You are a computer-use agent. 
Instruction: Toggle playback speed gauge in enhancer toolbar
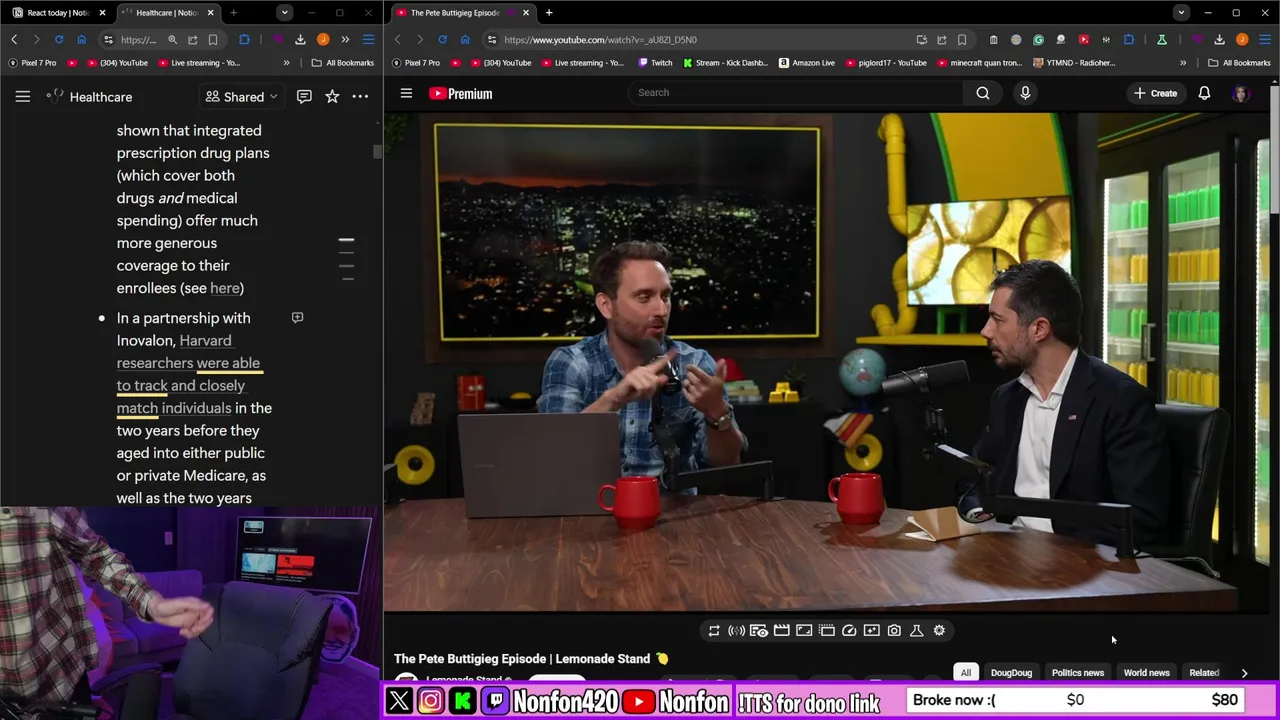tap(849, 631)
